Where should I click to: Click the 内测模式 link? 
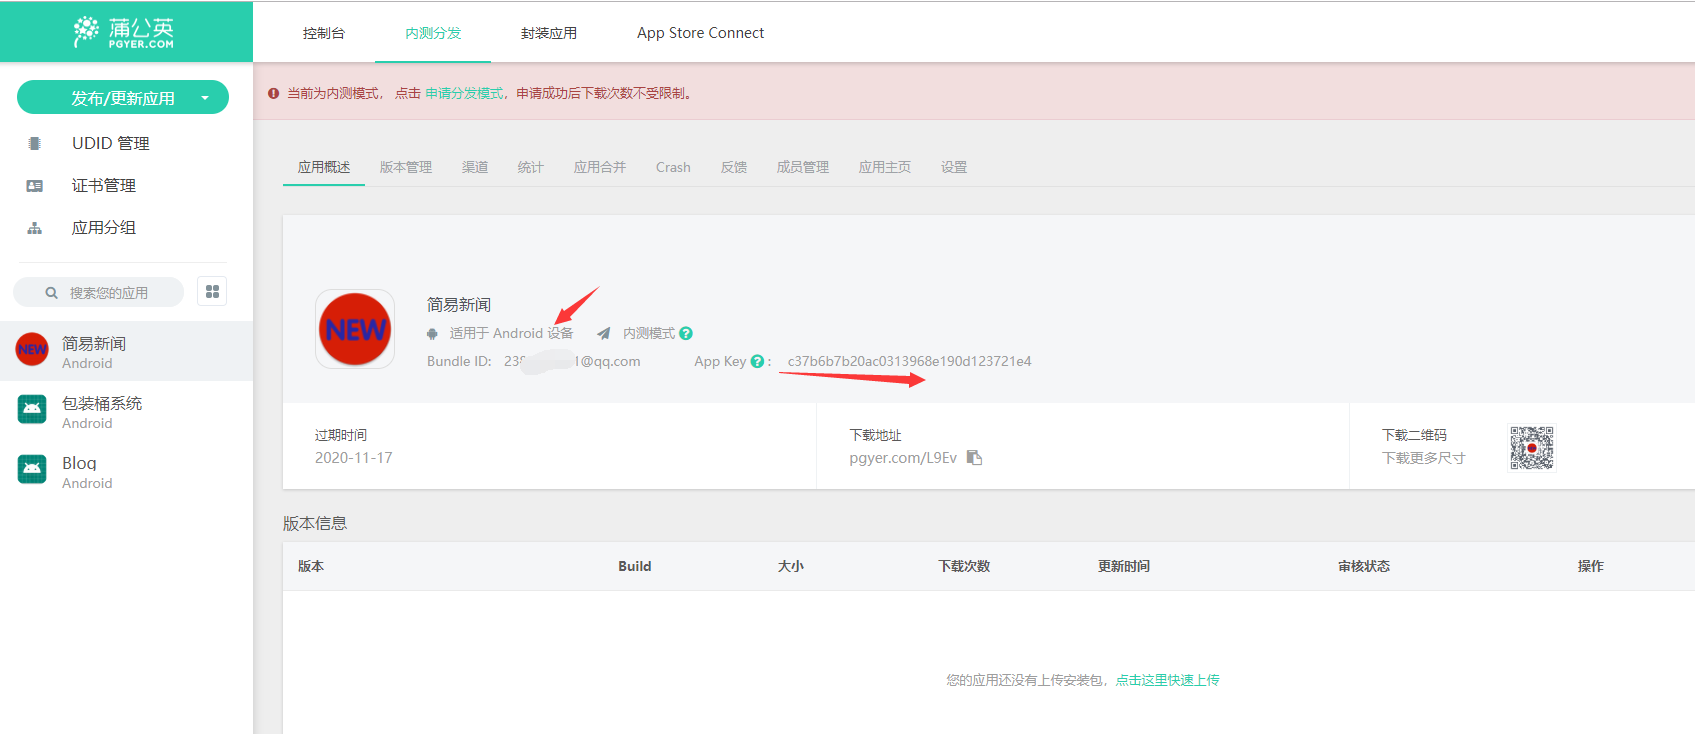point(649,333)
